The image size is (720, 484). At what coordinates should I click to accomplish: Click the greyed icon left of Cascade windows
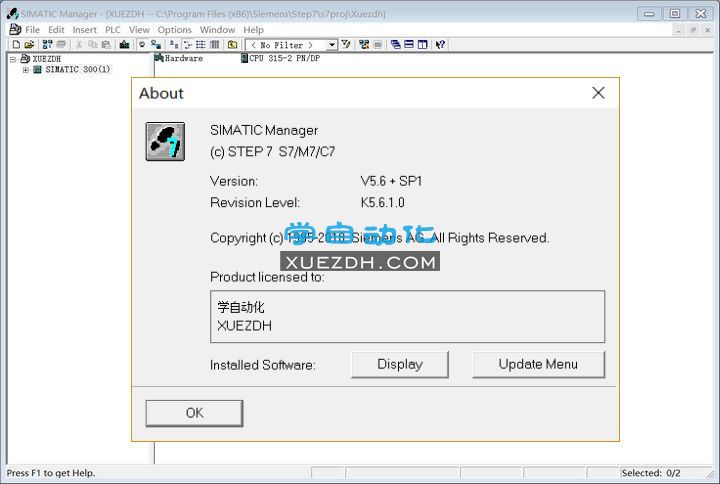(x=377, y=45)
